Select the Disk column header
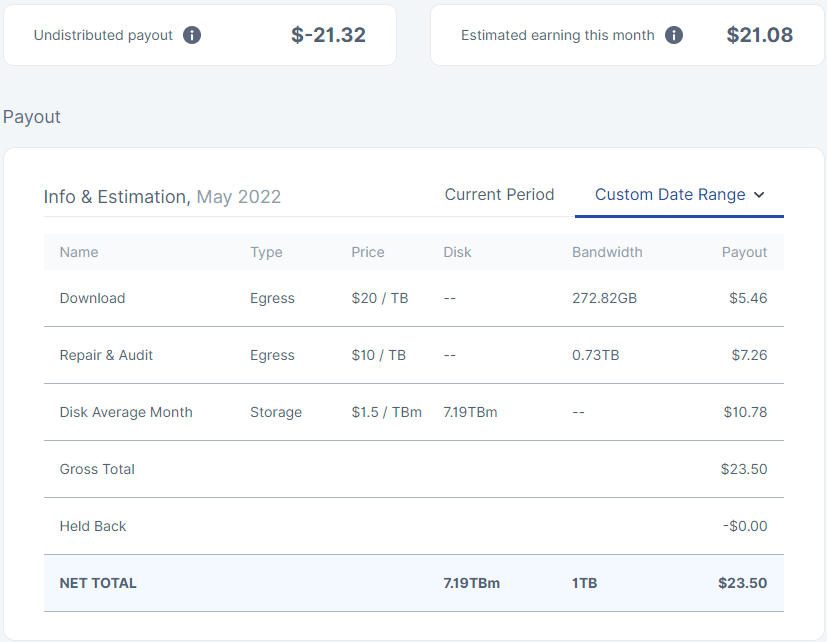The image size is (827, 642). 457,252
